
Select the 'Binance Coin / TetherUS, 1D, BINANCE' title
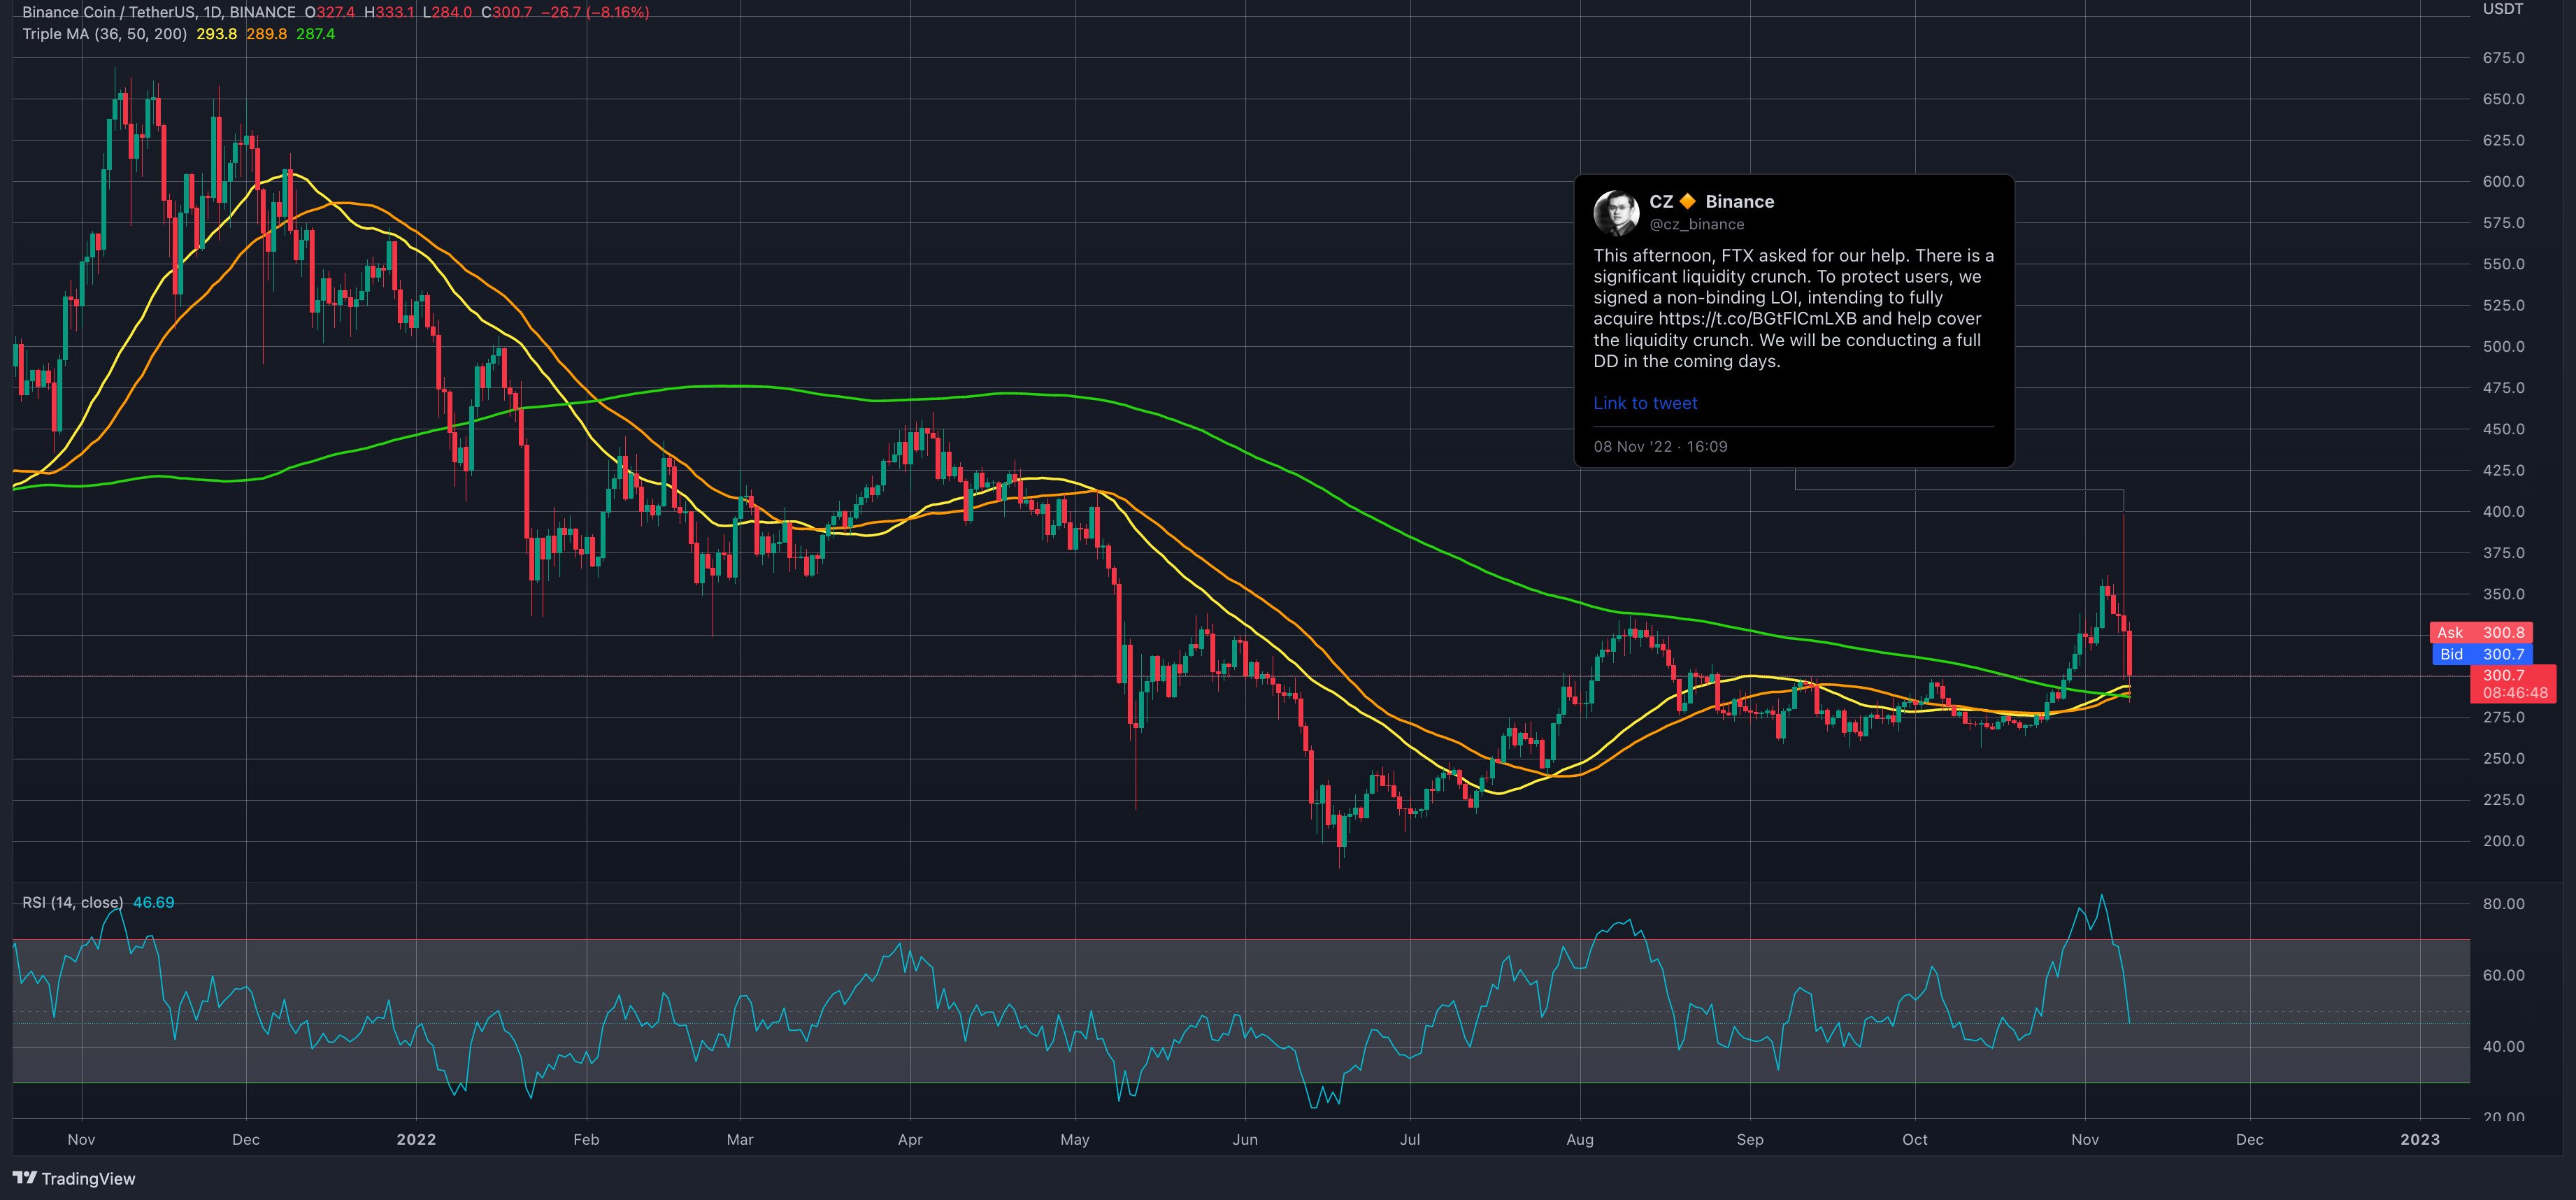[x=159, y=12]
